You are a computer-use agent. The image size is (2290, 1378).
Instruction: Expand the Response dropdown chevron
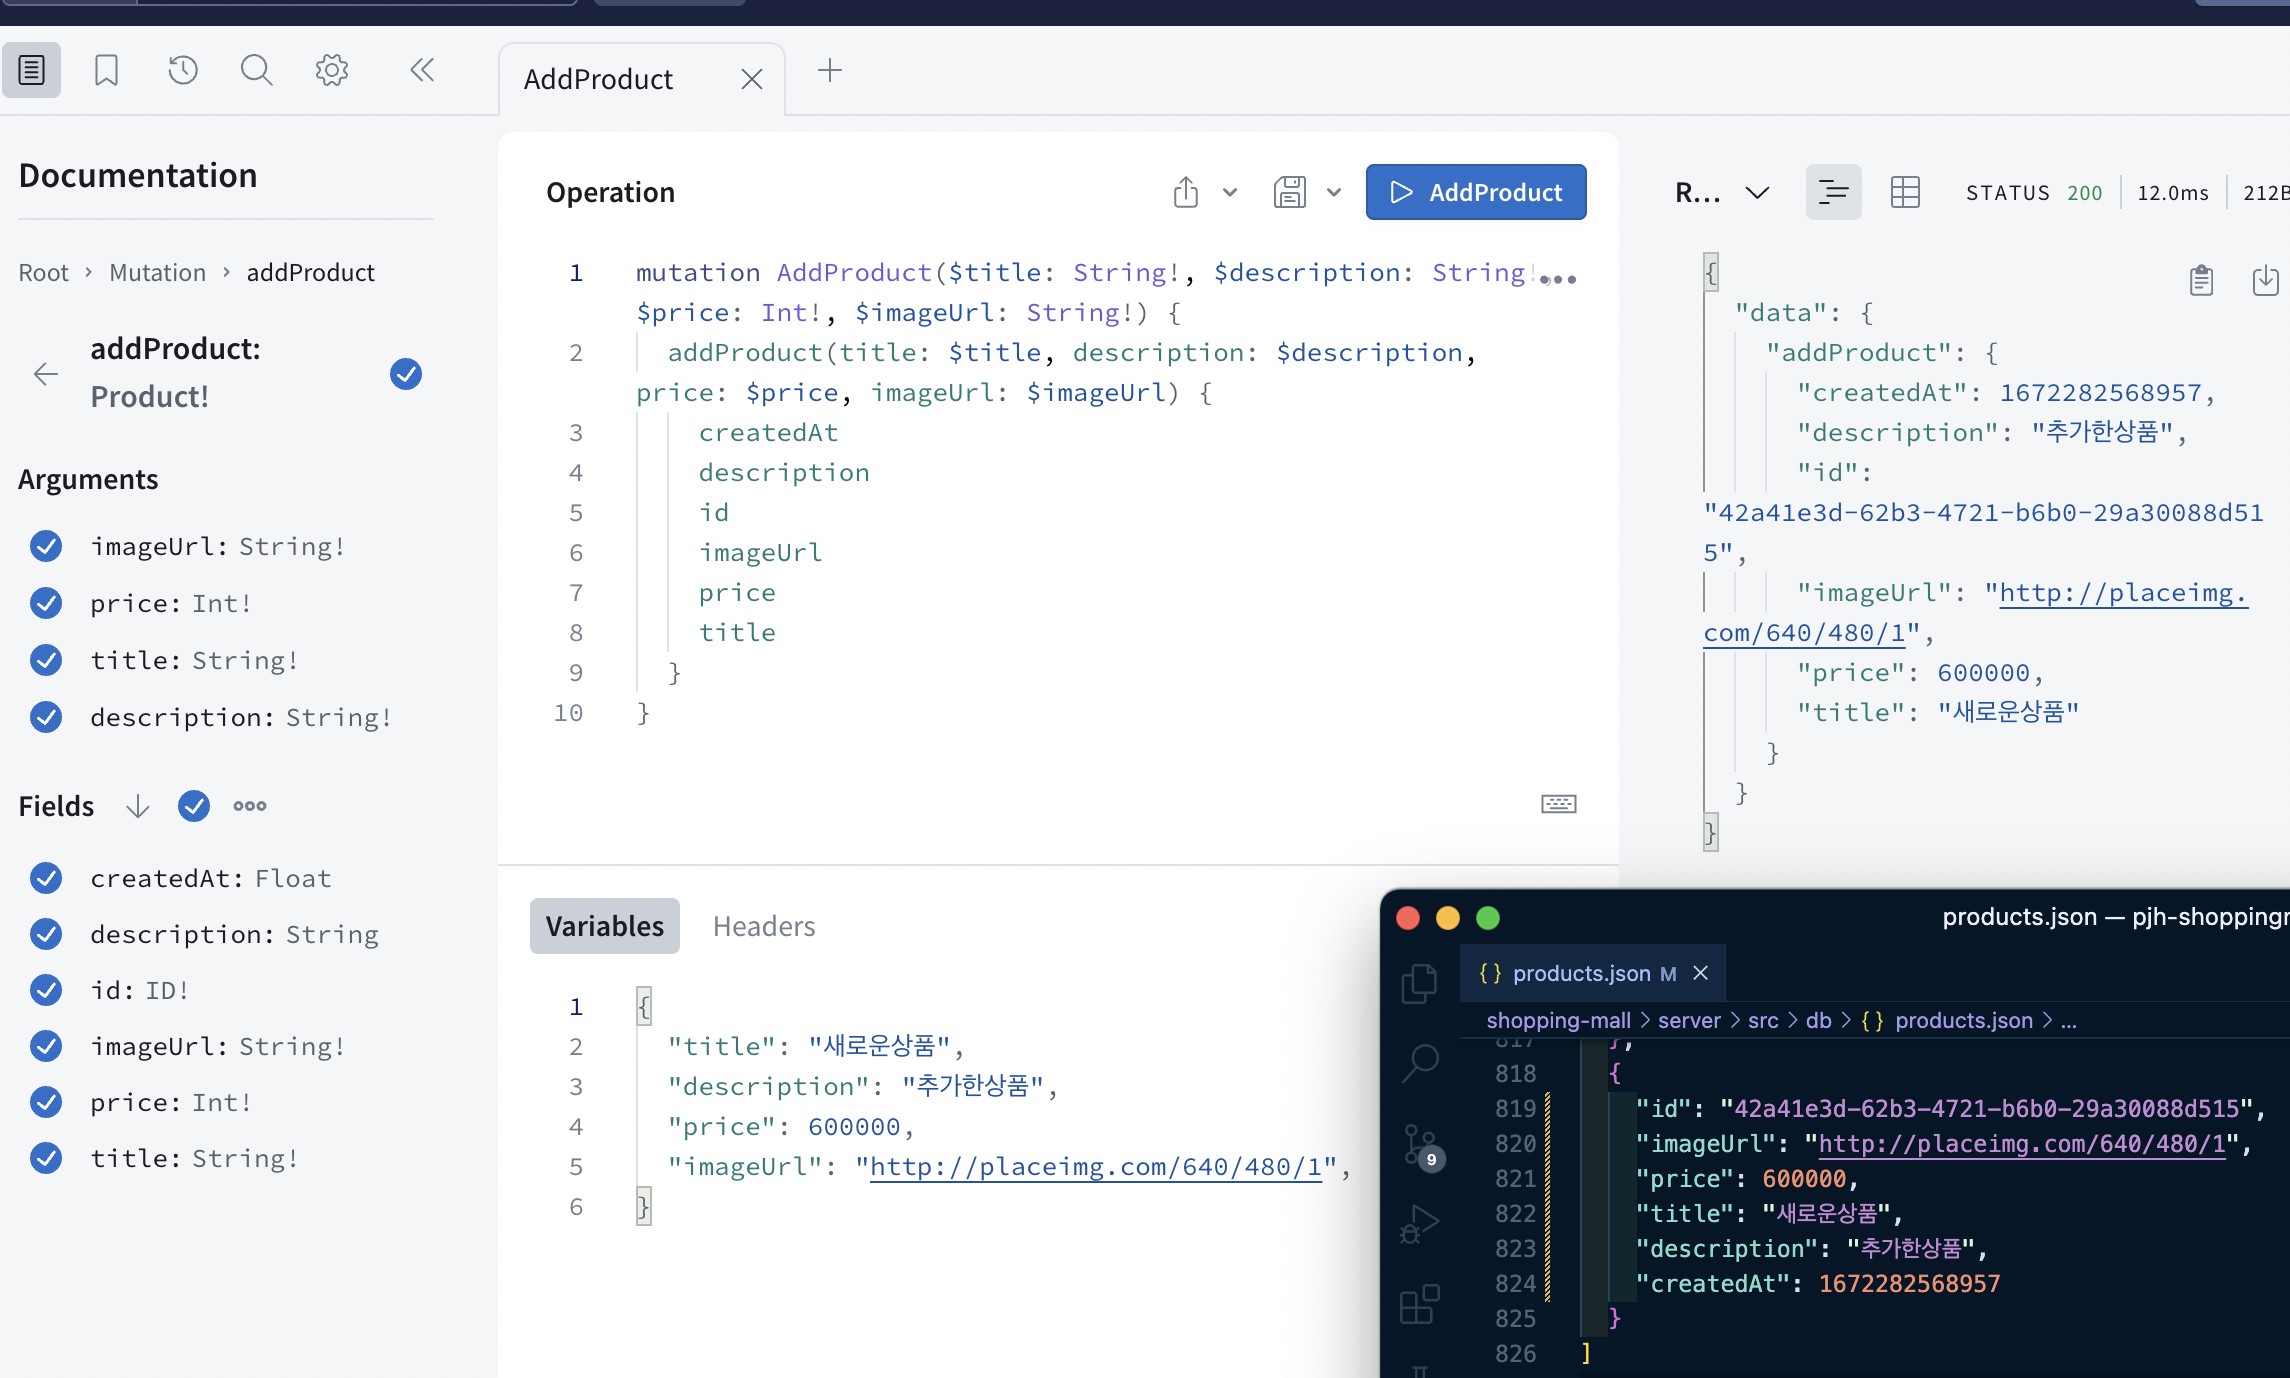1757,192
